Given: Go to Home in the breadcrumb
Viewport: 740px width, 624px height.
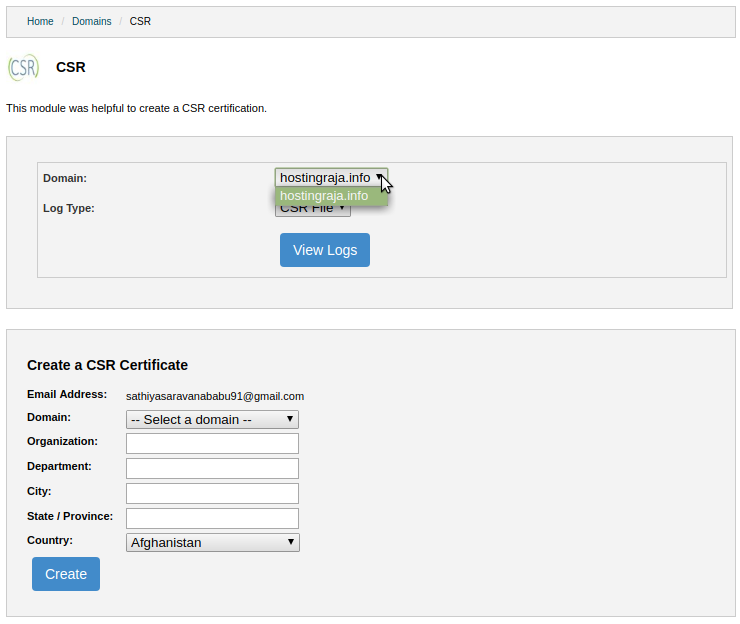Looking at the screenshot, I should (40, 21).
